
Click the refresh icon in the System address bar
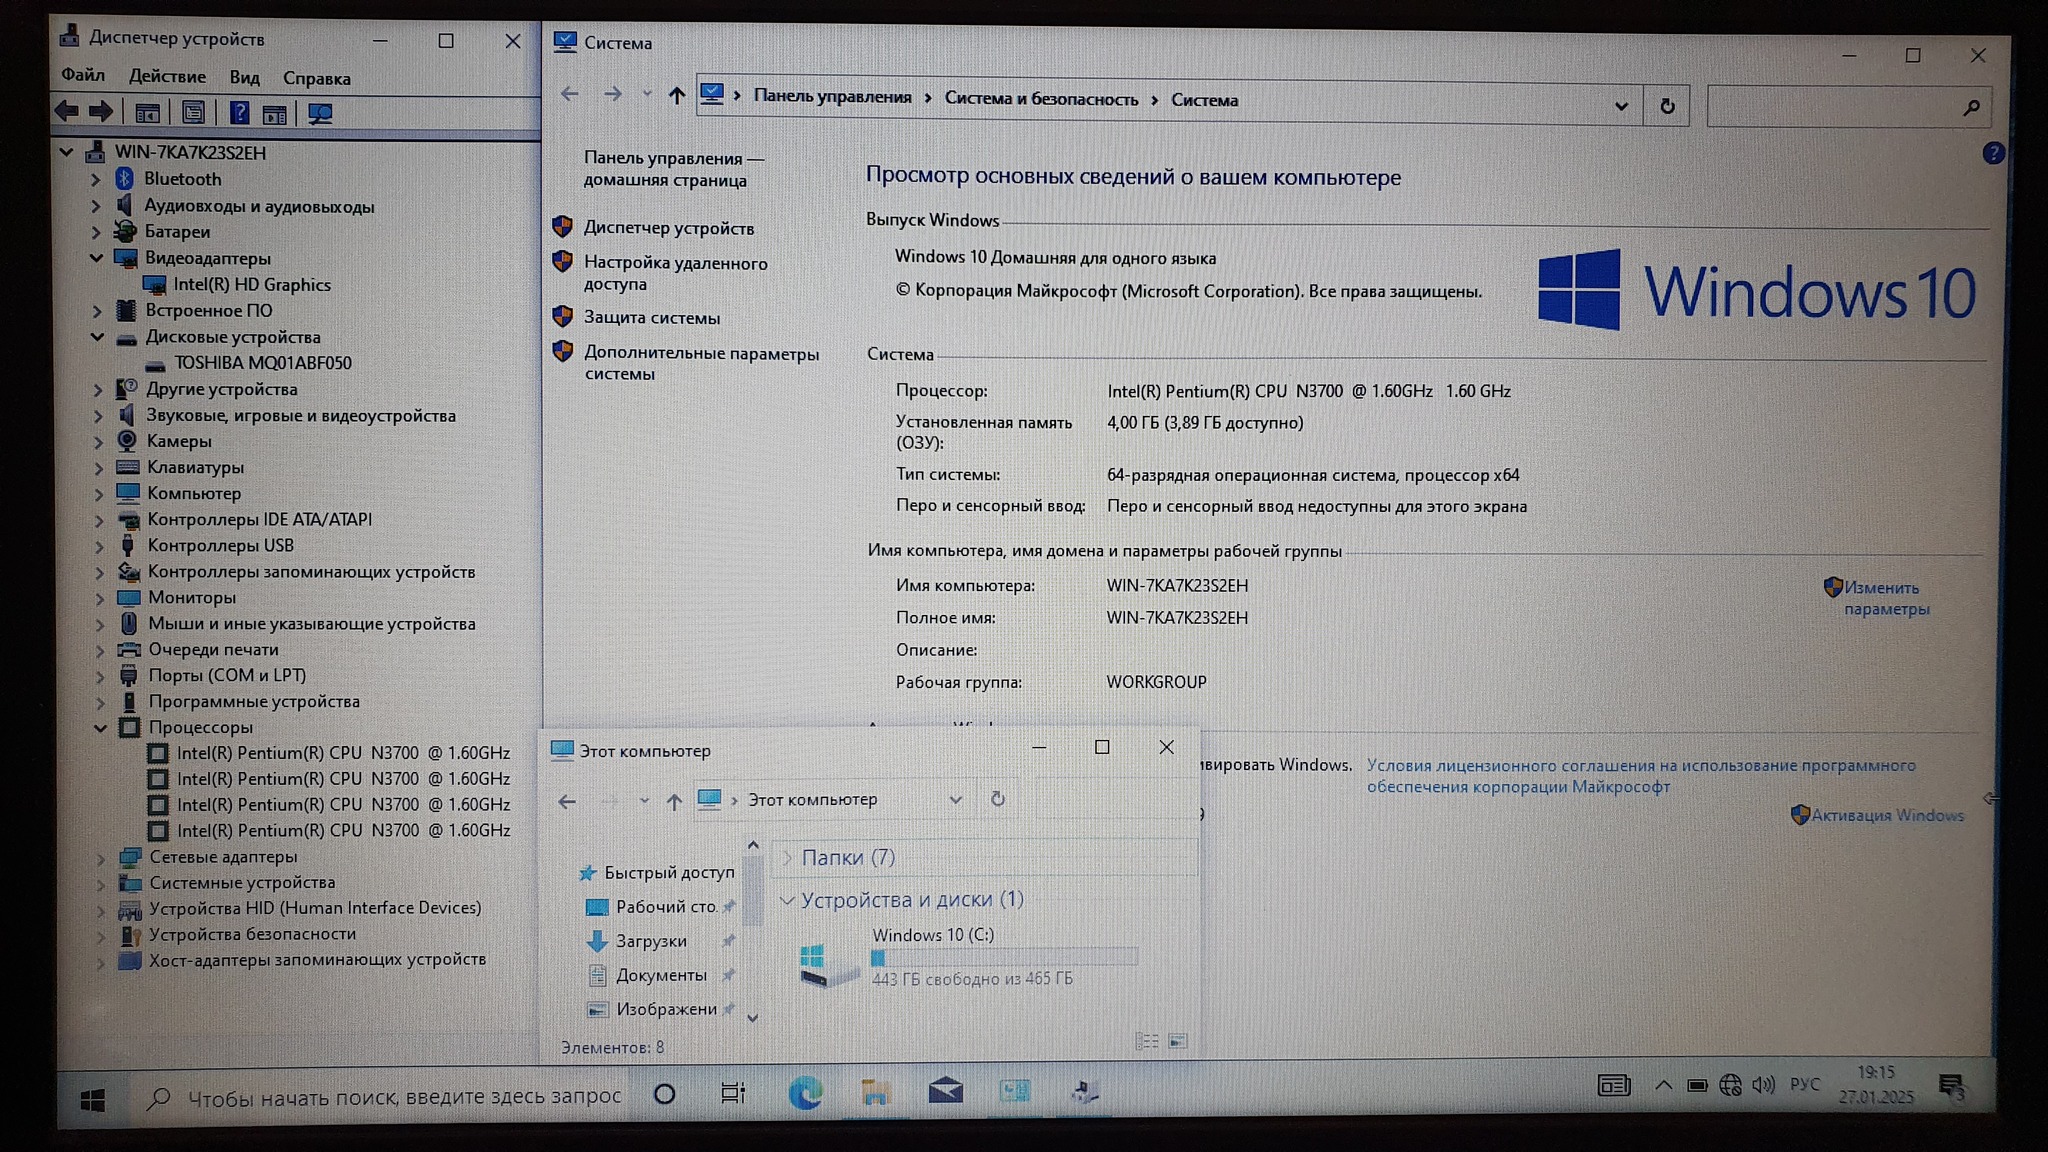tap(1667, 106)
